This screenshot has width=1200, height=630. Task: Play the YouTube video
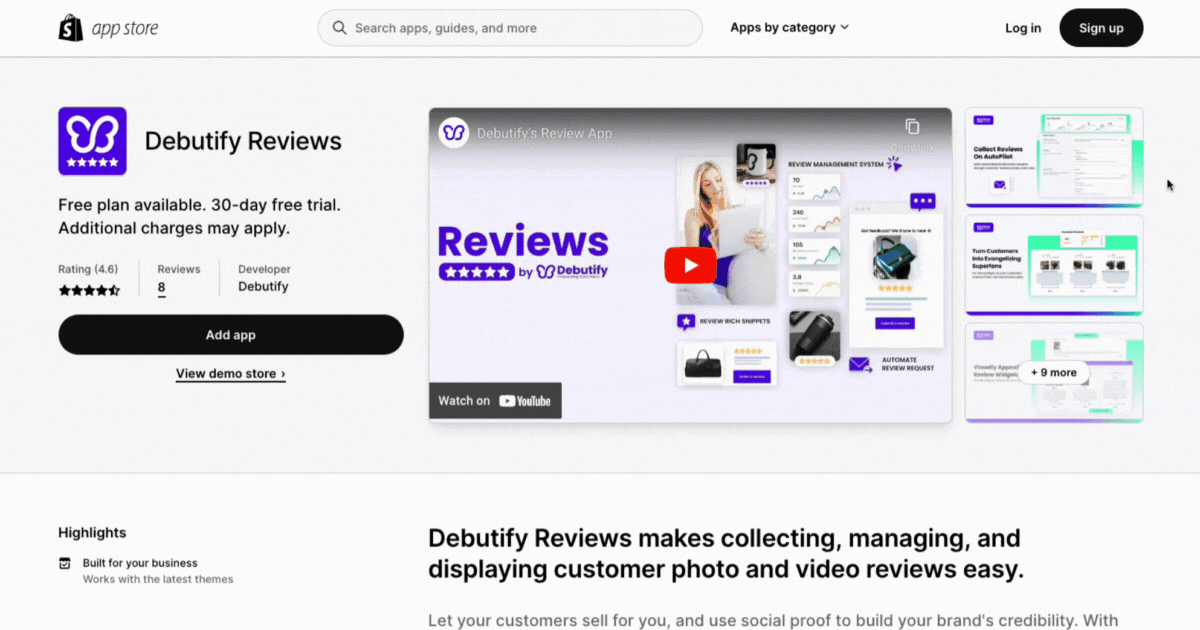pos(690,265)
